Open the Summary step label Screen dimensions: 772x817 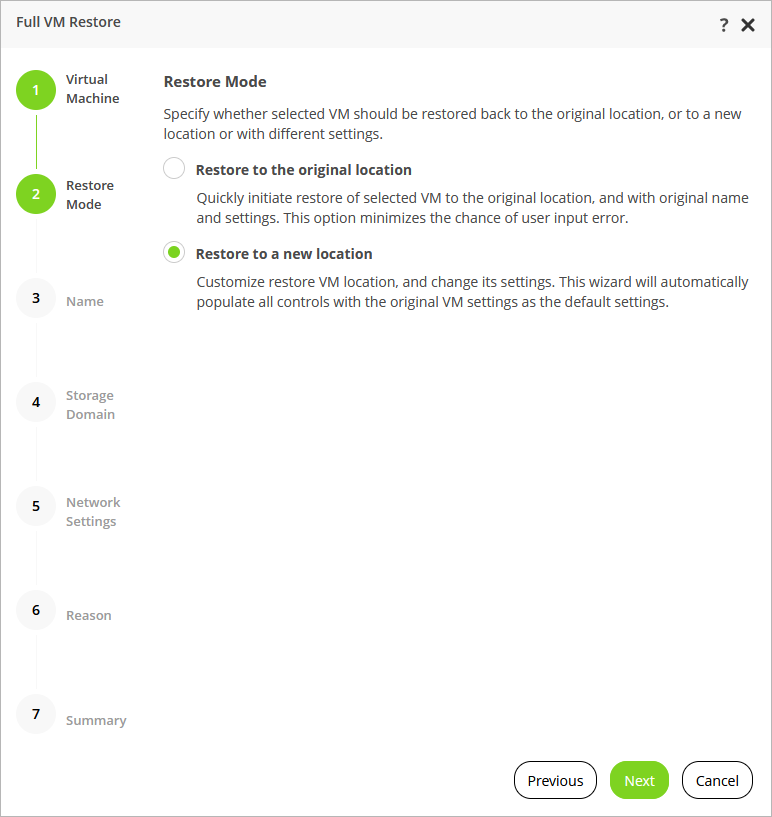96,721
